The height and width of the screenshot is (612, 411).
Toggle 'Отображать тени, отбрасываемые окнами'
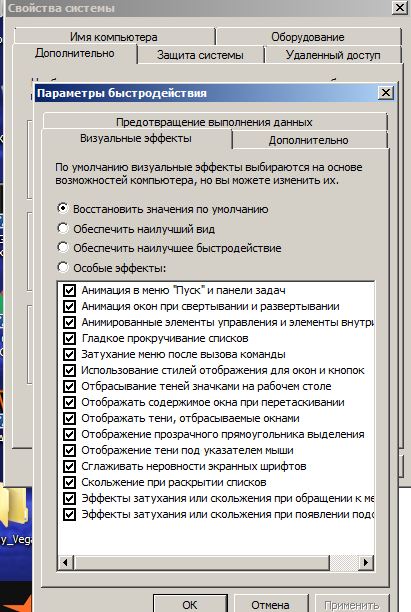[69, 418]
